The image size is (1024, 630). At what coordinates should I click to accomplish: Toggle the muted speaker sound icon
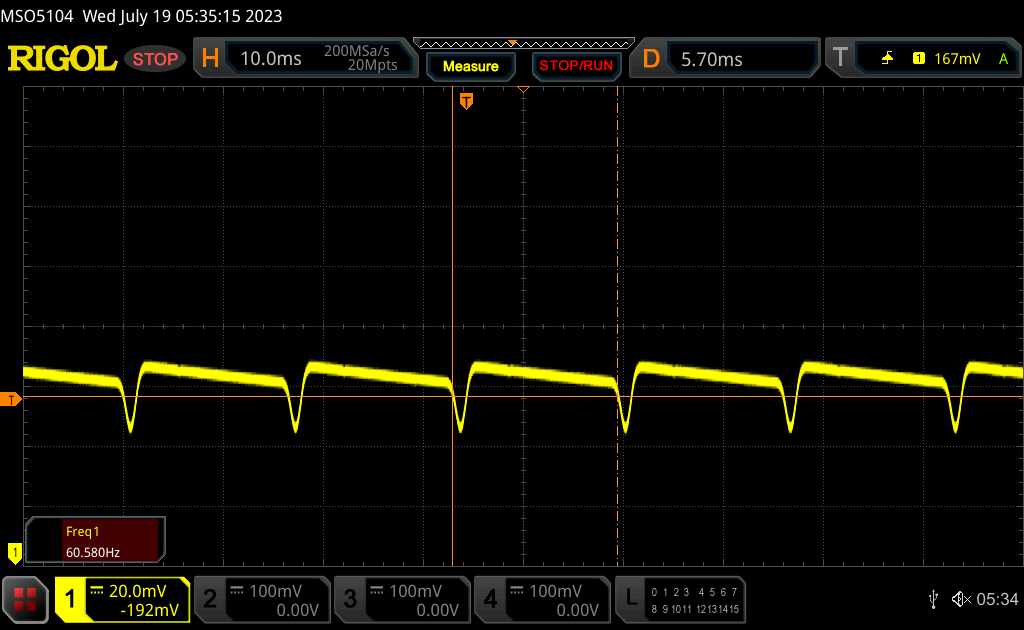pyautogui.click(x=961, y=599)
